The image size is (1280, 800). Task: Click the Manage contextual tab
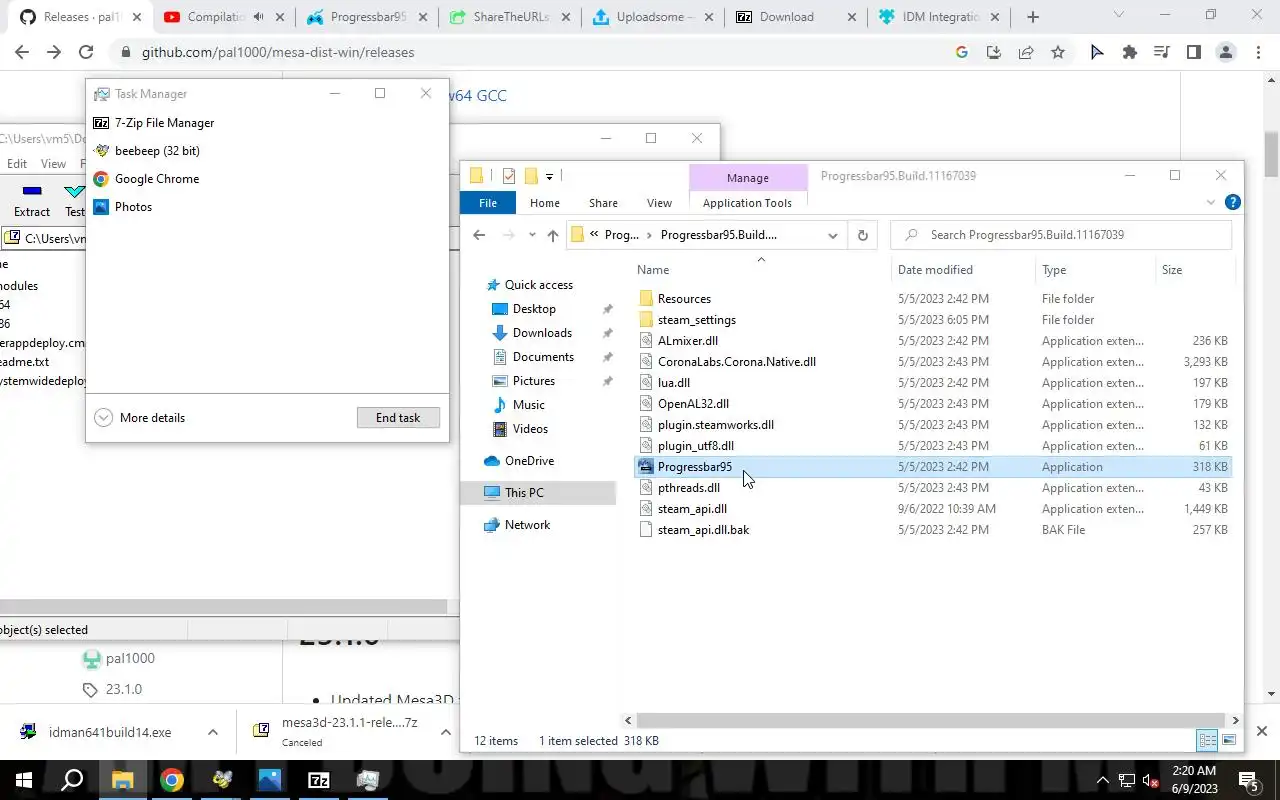(x=748, y=178)
